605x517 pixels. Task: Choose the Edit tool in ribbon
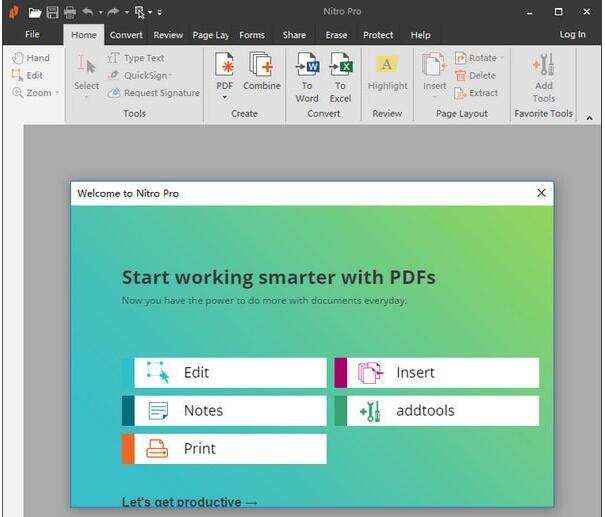point(27,75)
